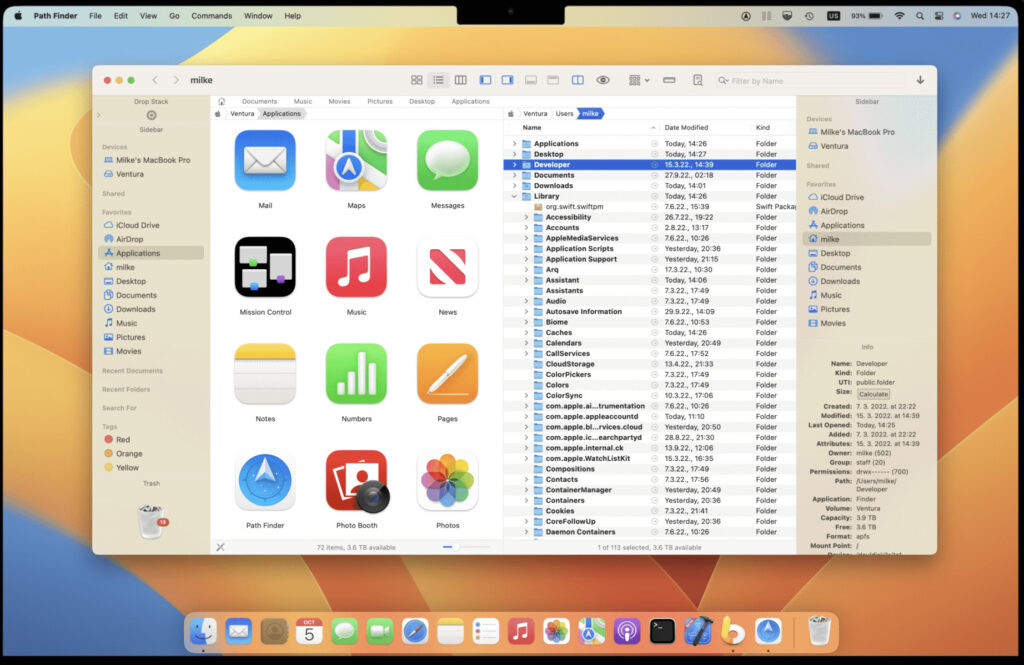Toggle the left sidebar pane visibility
This screenshot has width=1024, height=665.
(486, 80)
